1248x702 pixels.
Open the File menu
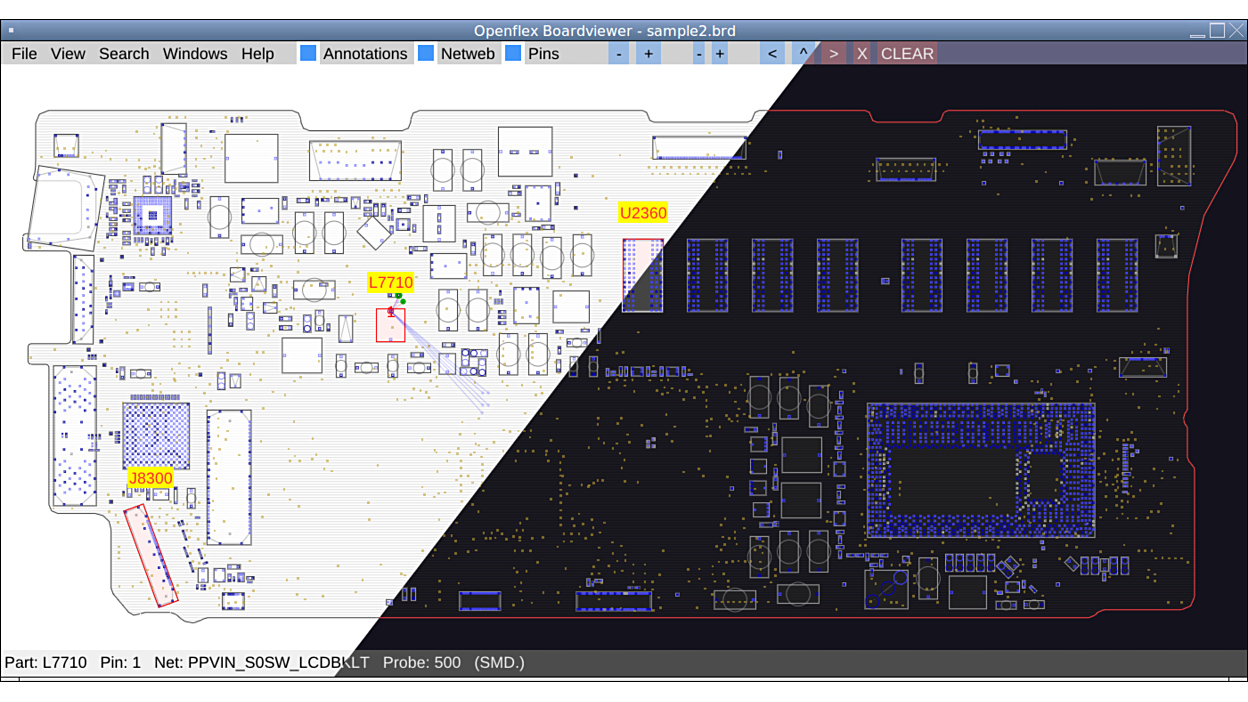pos(24,54)
